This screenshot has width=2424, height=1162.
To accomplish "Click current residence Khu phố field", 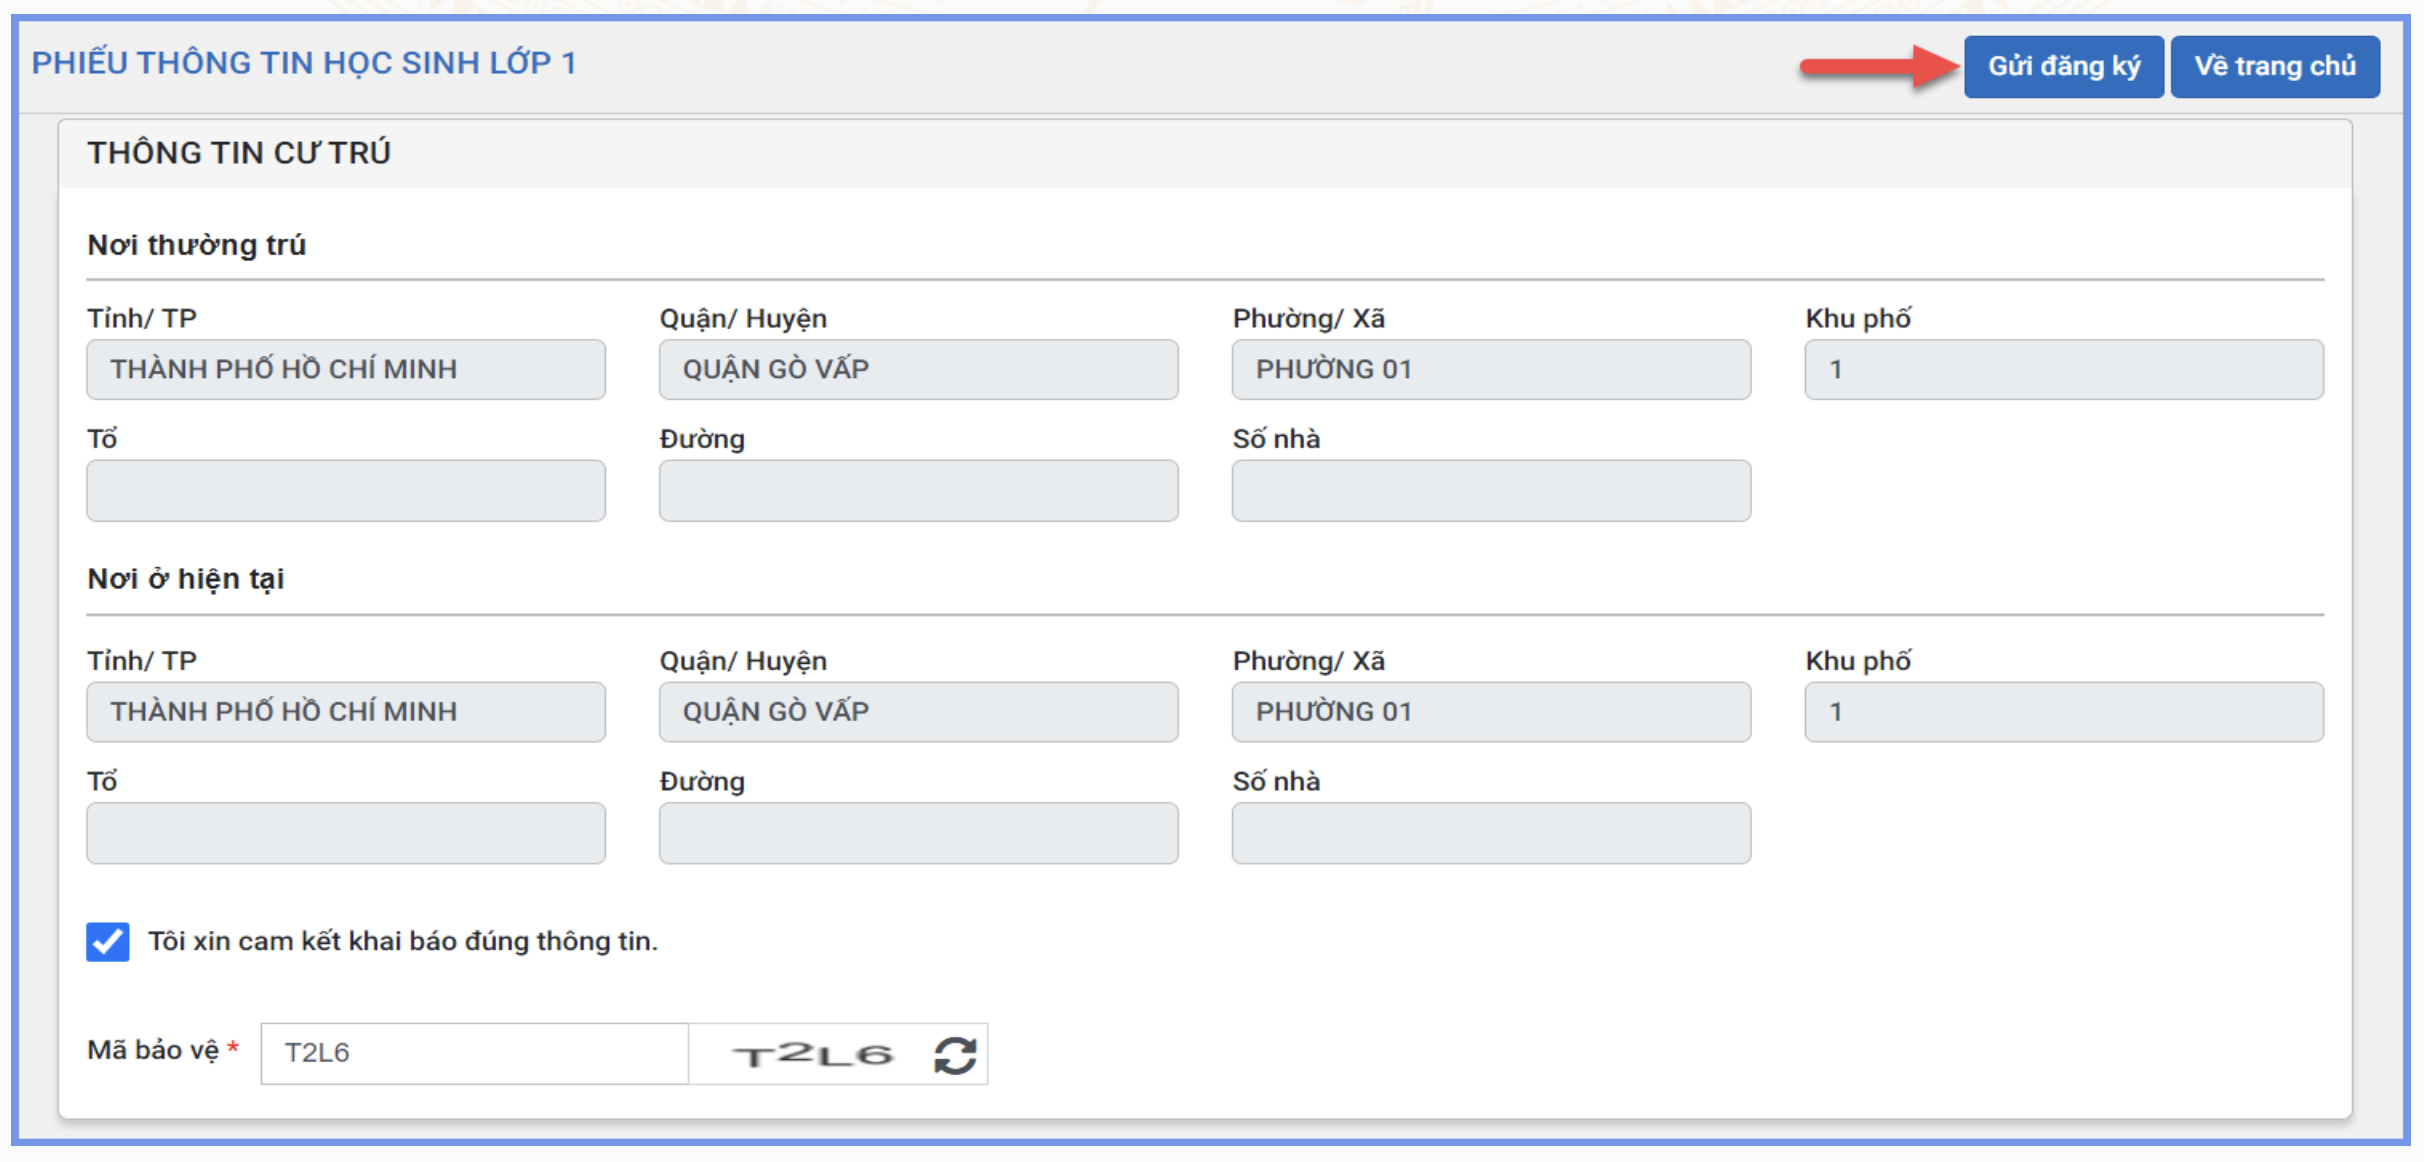I will point(2063,712).
